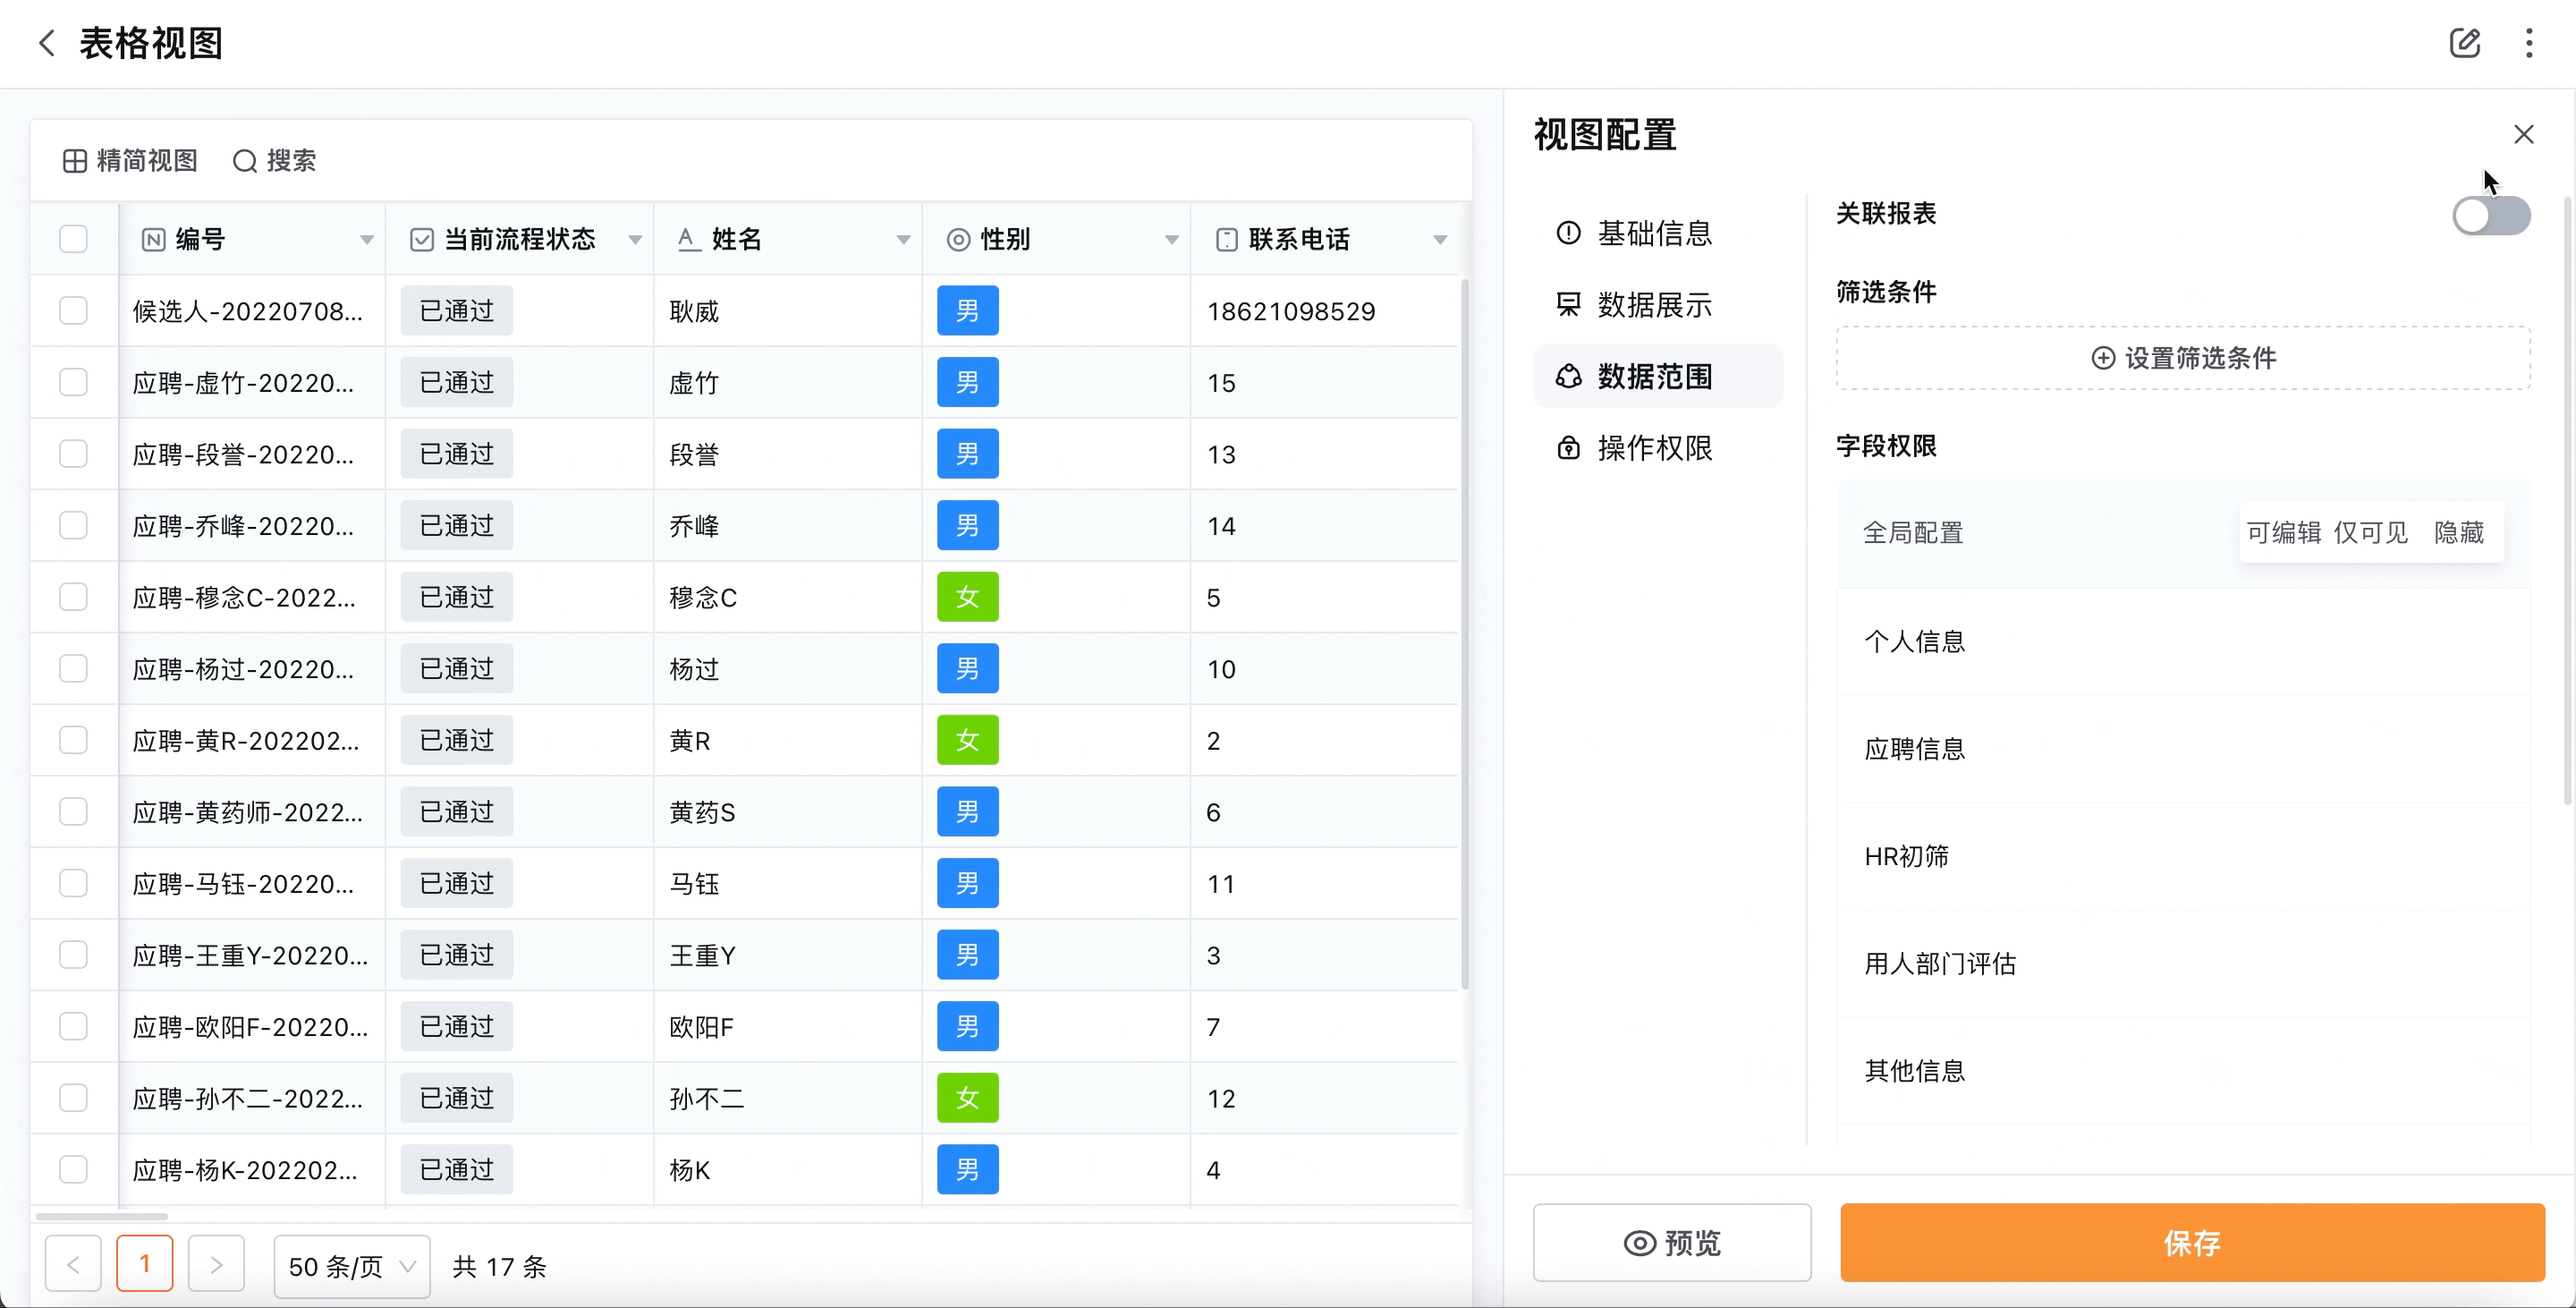Select the 数据范围 tab
Image resolution: width=2576 pixels, height=1308 pixels.
pos(1658,376)
